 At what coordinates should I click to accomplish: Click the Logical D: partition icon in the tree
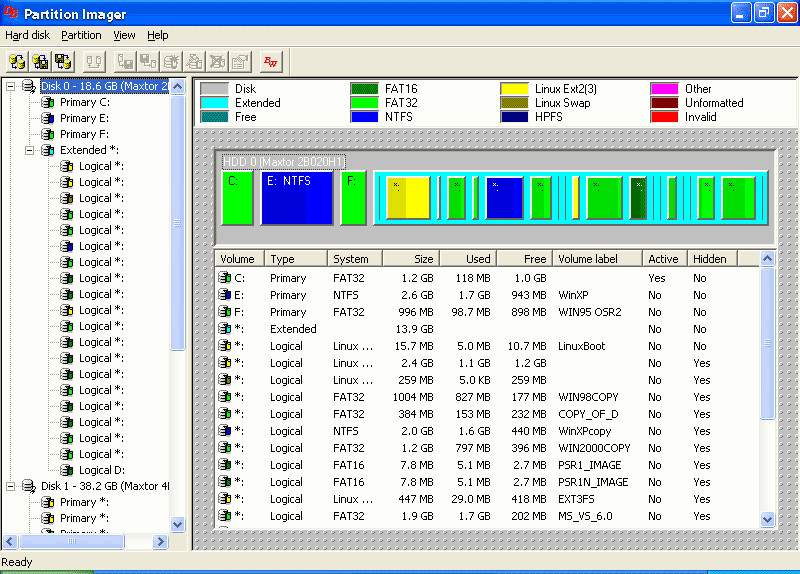click(67, 470)
